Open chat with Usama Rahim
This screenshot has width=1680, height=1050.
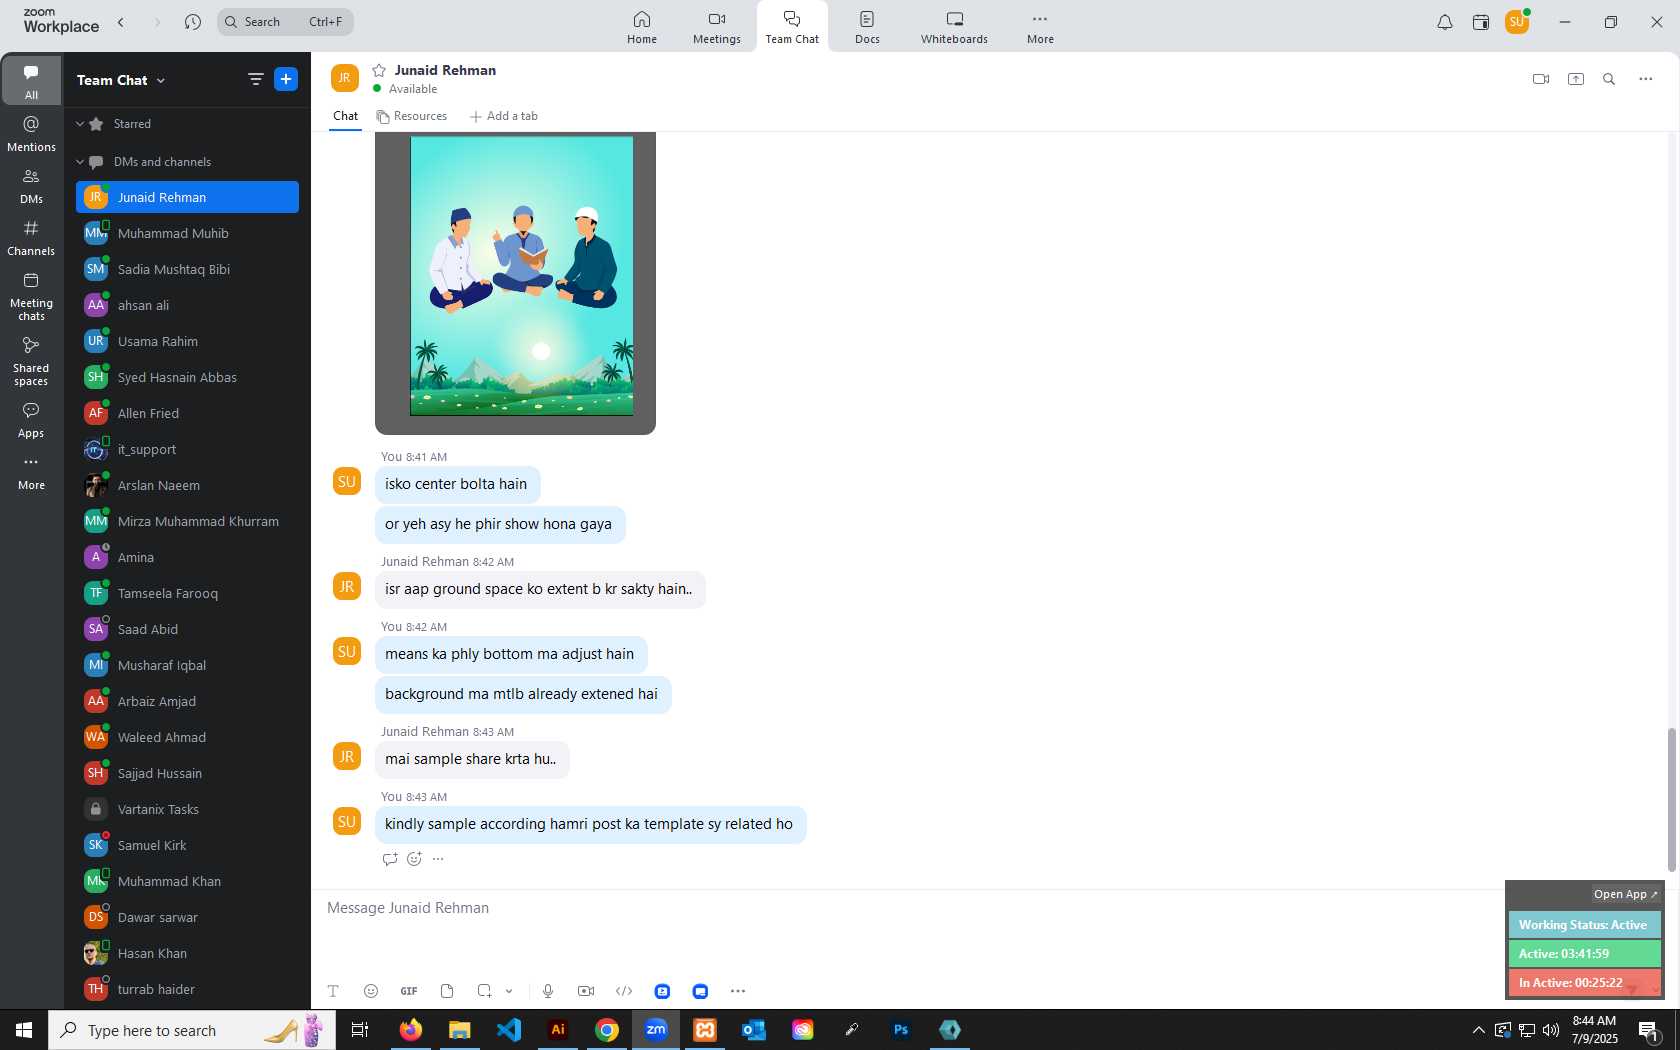point(187,341)
